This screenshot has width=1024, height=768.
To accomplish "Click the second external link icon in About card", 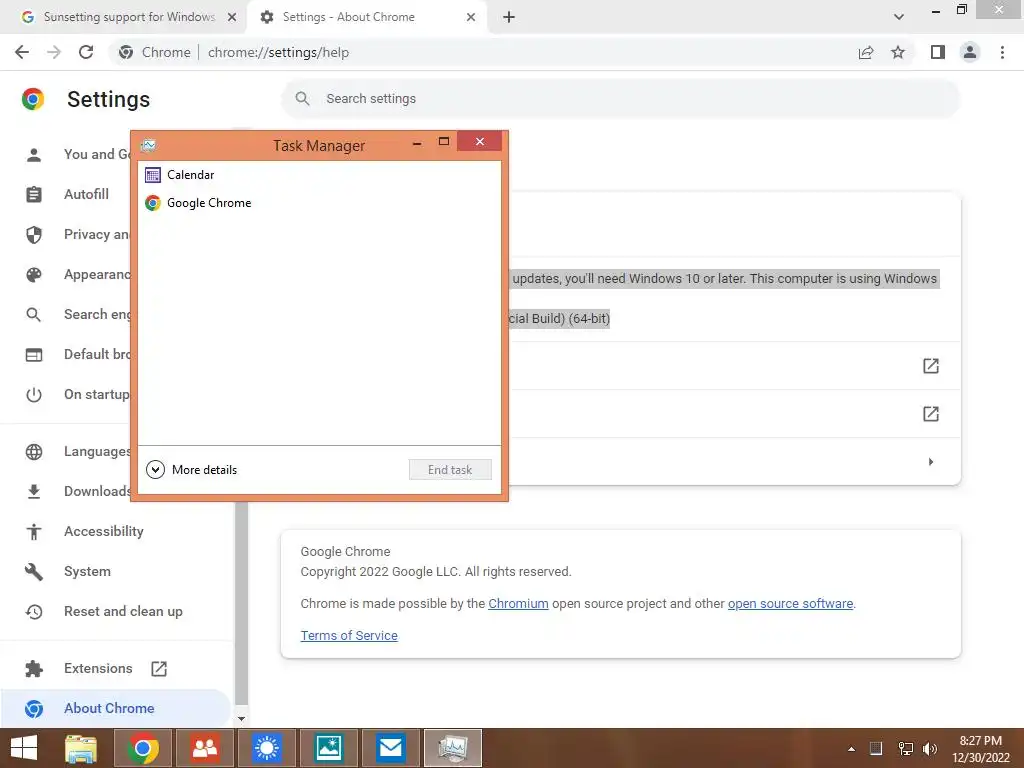I will point(931,413).
